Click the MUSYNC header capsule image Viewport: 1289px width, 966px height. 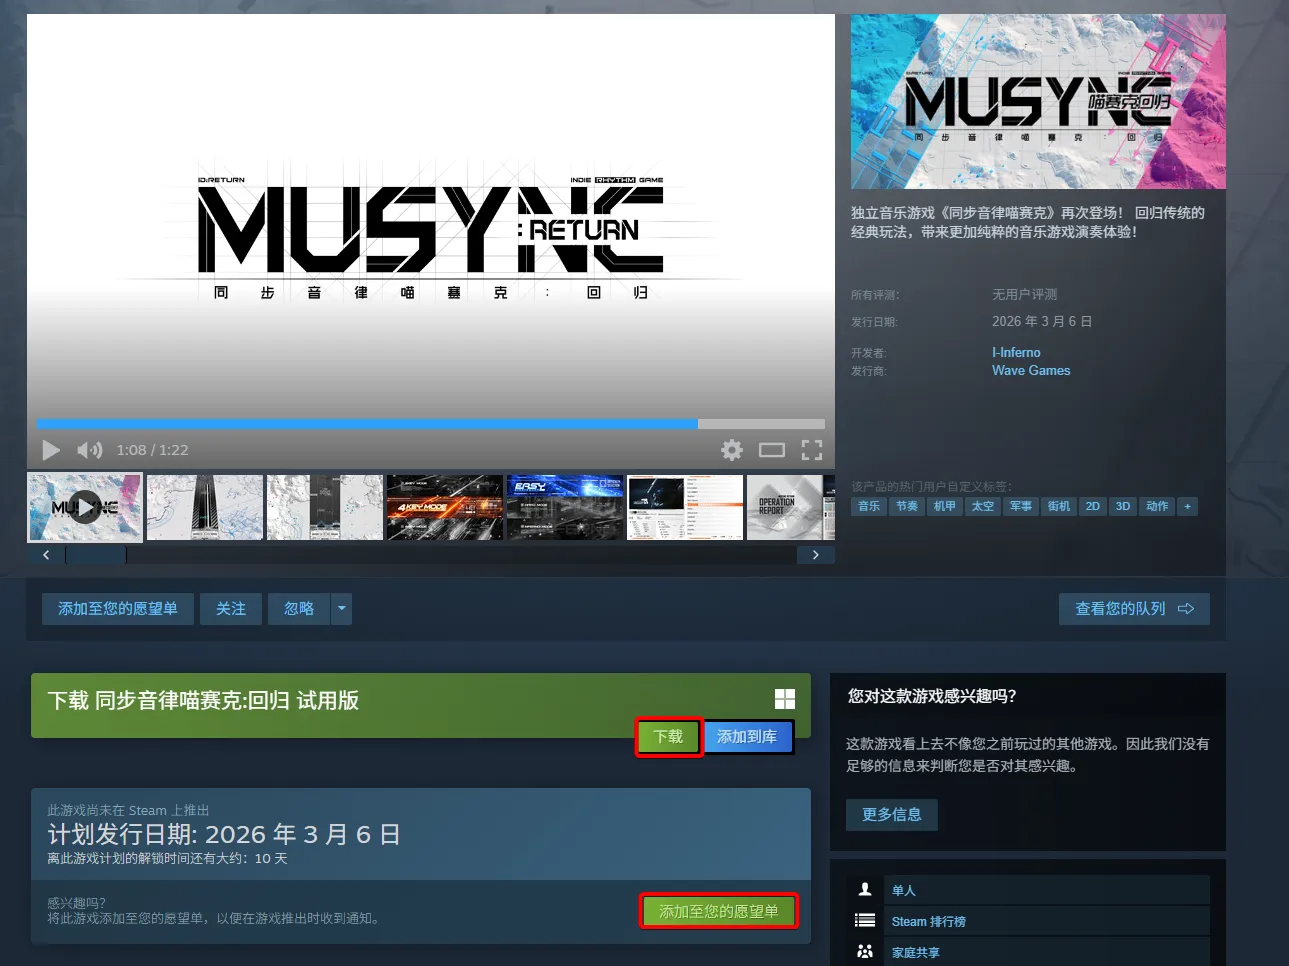click(1038, 101)
